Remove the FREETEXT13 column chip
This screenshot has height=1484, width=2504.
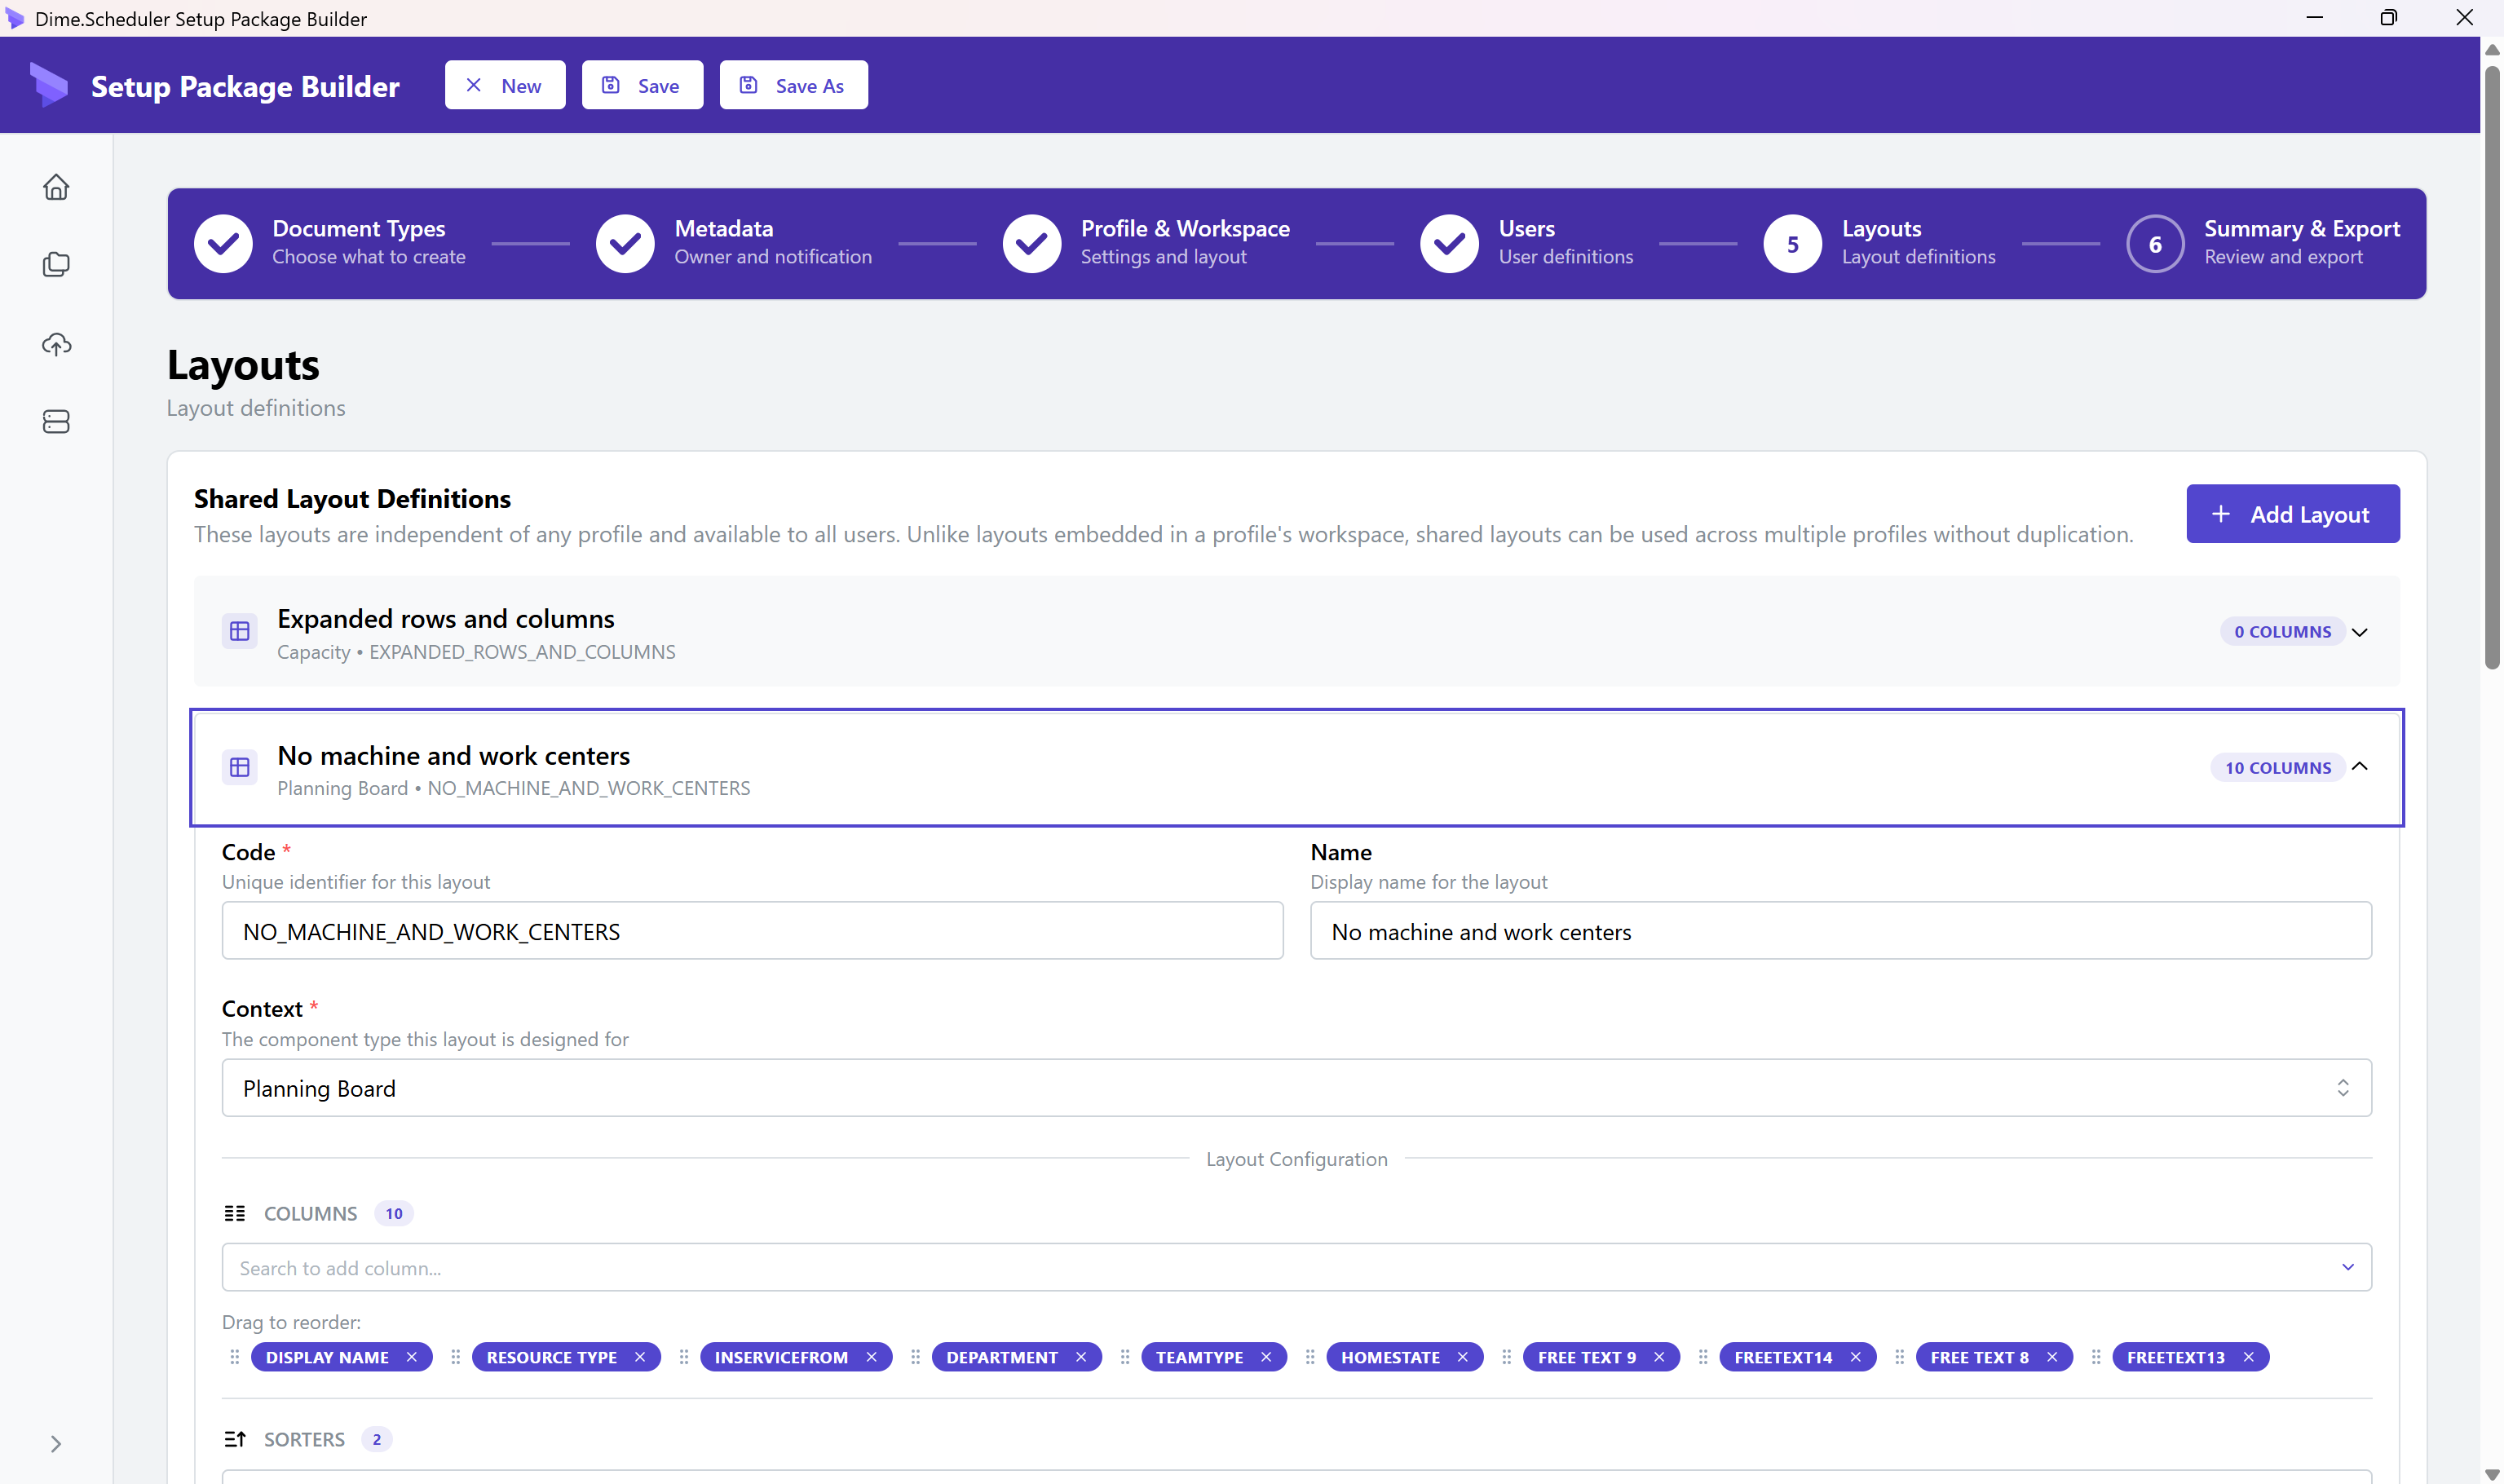tap(2248, 1357)
